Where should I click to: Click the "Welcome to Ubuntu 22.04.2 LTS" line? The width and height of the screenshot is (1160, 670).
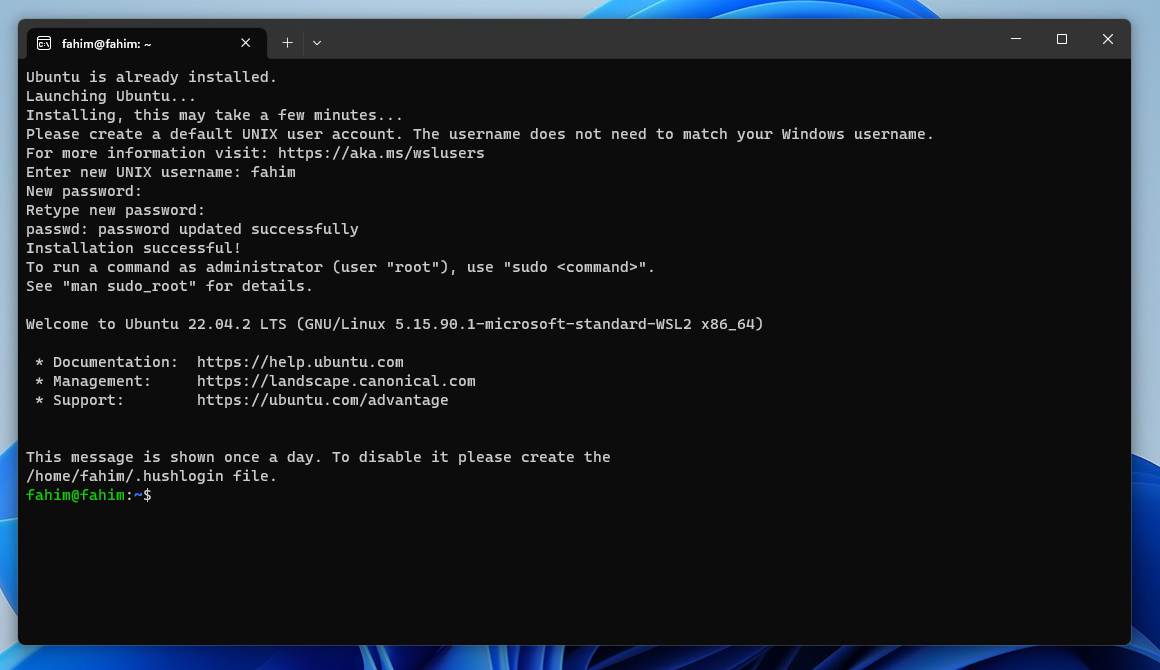[x=394, y=324]
